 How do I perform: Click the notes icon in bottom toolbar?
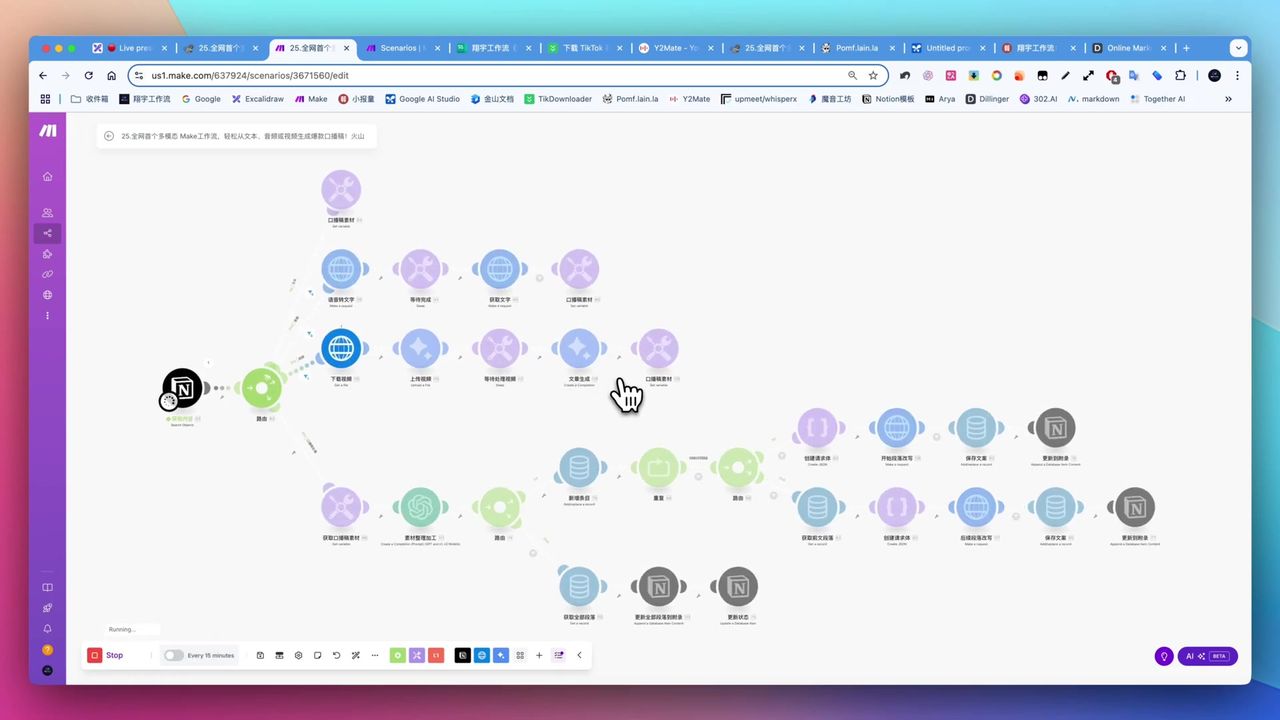point(317,655)
